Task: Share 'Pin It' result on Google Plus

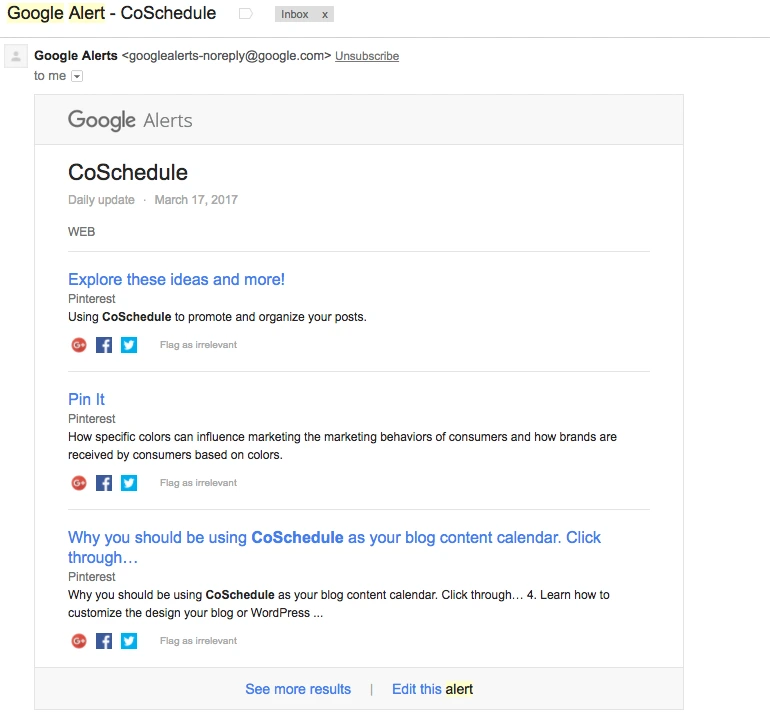Action: (79, 483)
